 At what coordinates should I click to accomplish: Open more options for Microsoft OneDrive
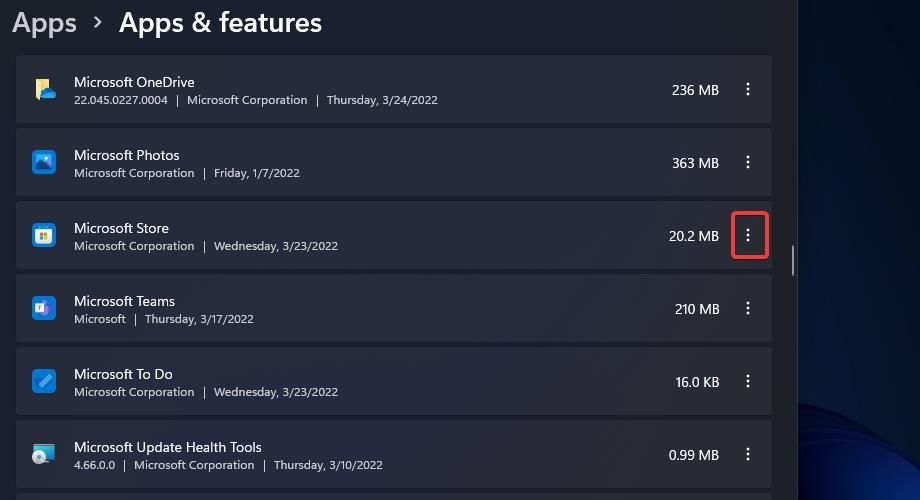point(748,89)
